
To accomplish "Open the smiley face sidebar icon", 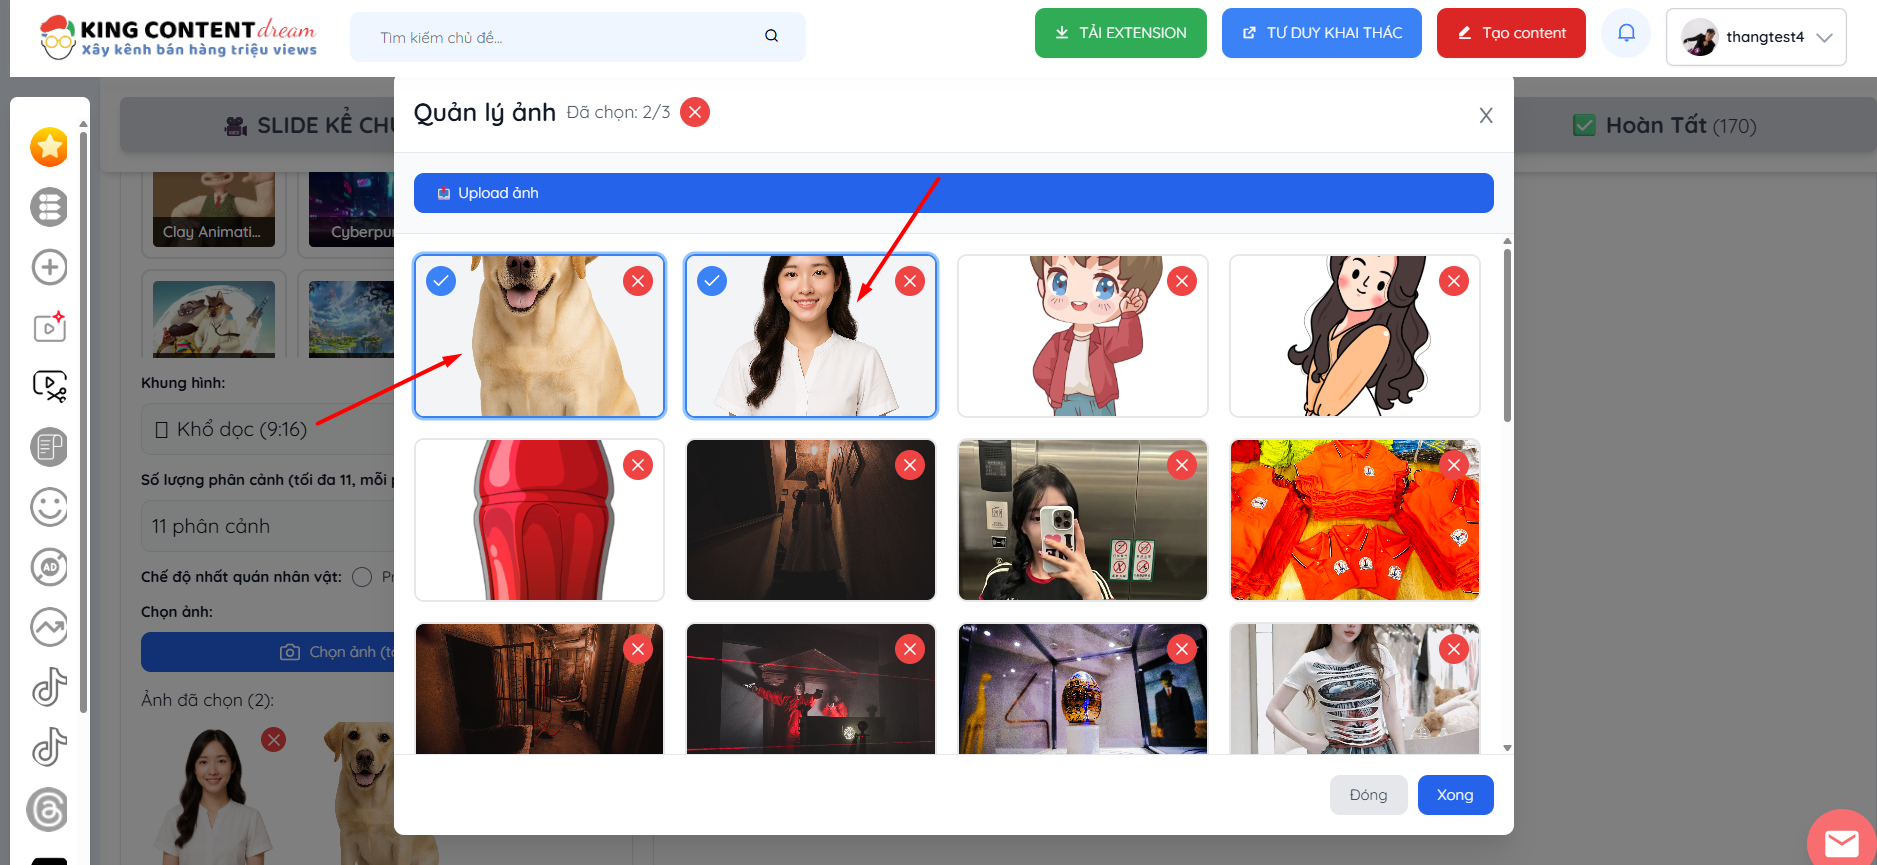I will pos(49,507).
